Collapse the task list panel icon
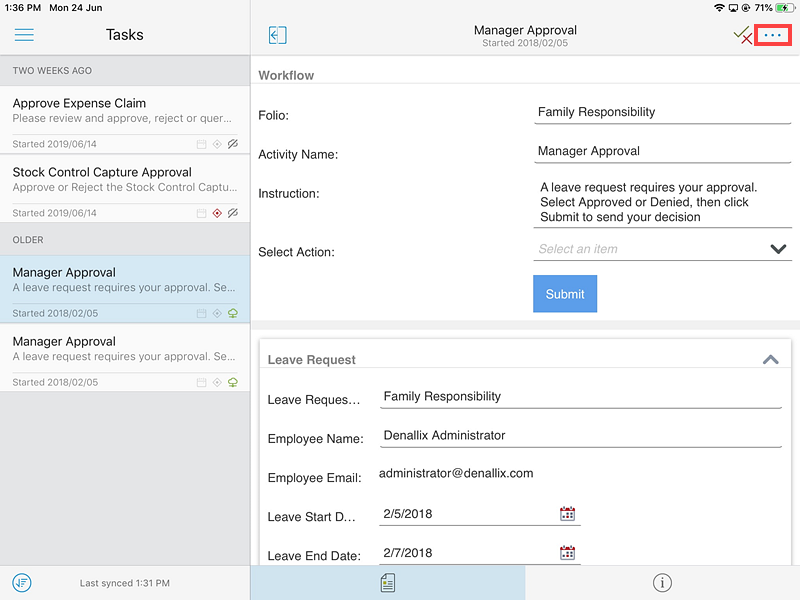Screen dimensions: 800x600 [x=278, y=35]
